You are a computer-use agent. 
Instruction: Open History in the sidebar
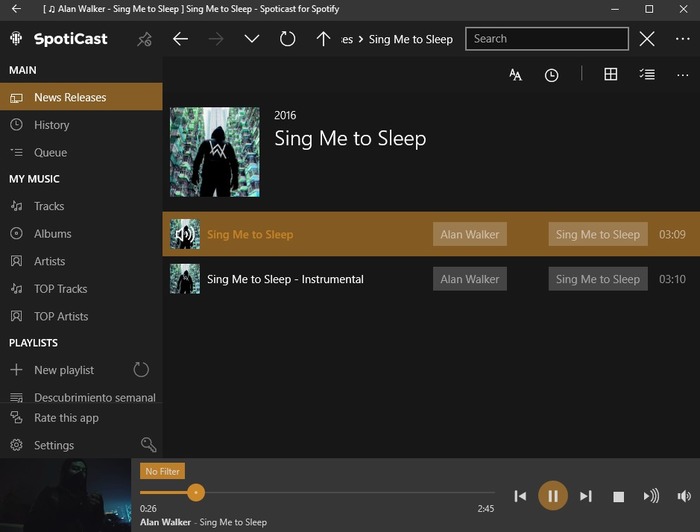coord(52,125)
